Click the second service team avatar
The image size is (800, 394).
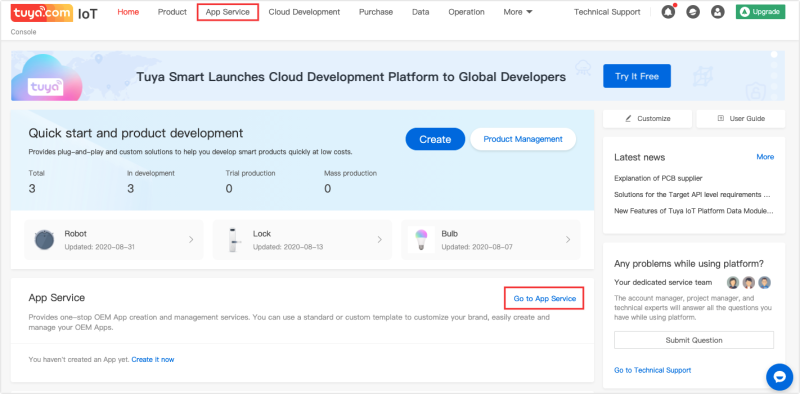click(748, 283)
